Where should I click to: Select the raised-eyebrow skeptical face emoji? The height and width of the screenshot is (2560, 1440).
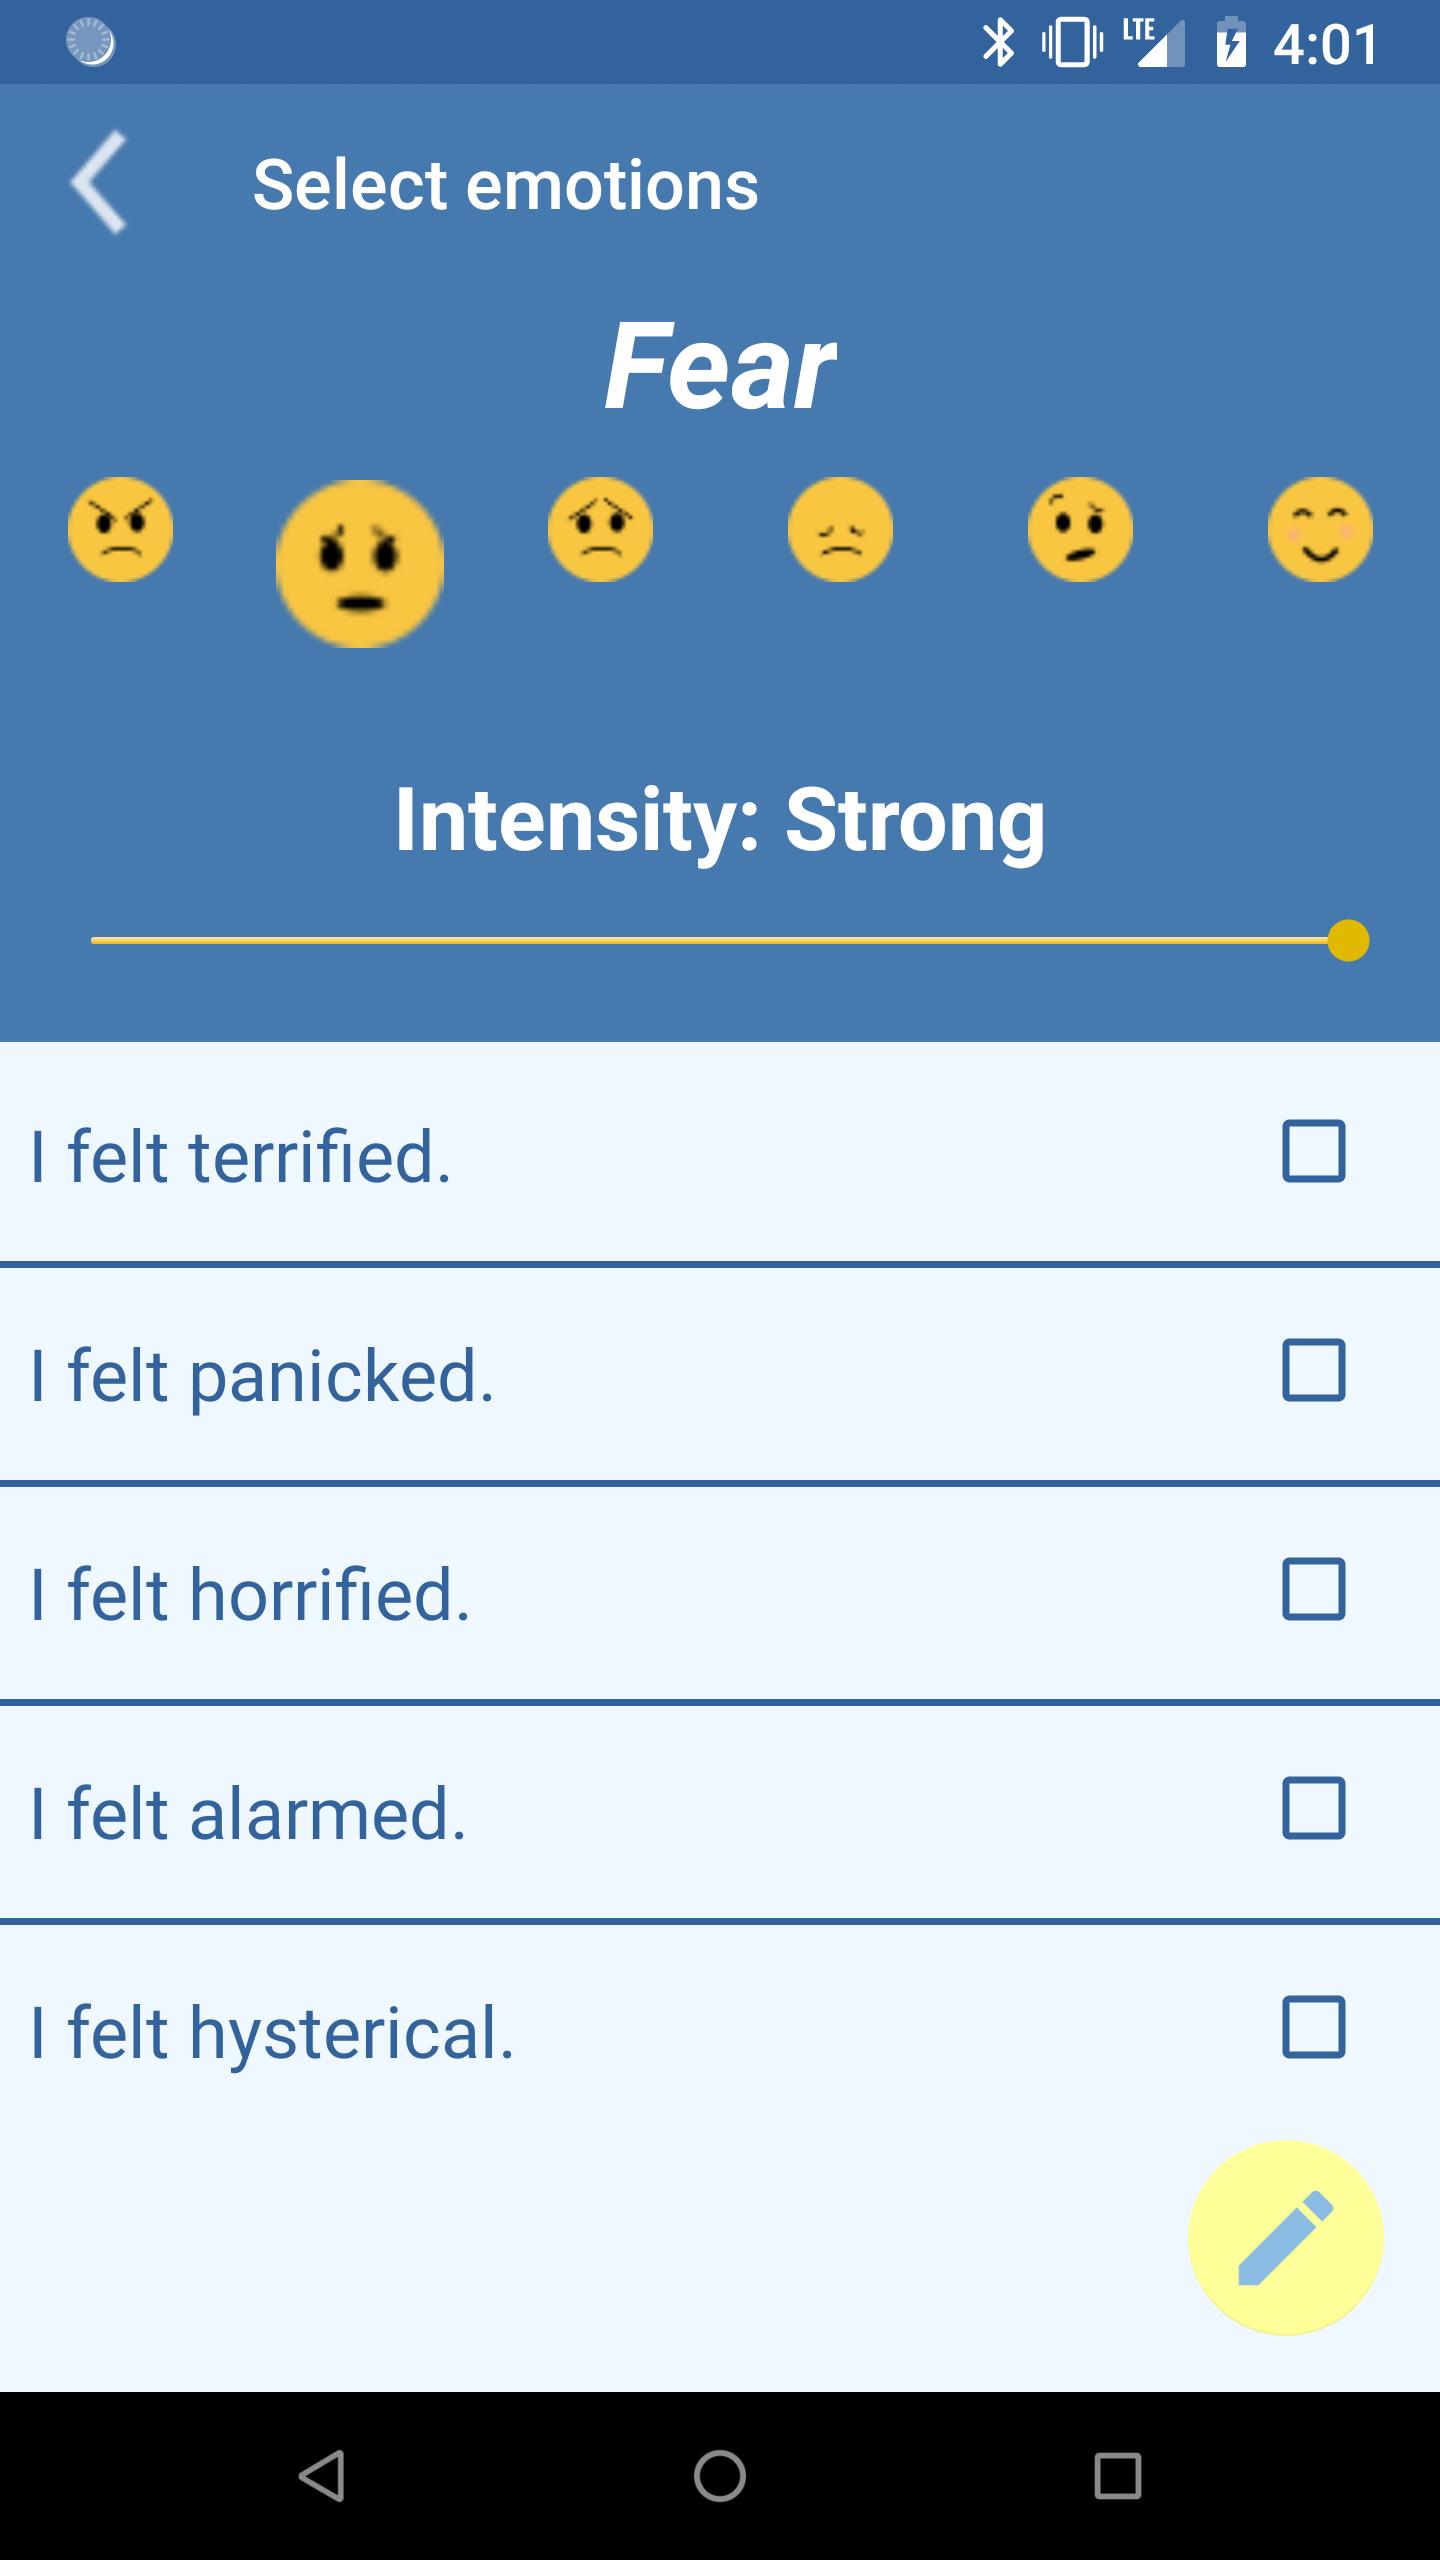tap(1080, 529)
